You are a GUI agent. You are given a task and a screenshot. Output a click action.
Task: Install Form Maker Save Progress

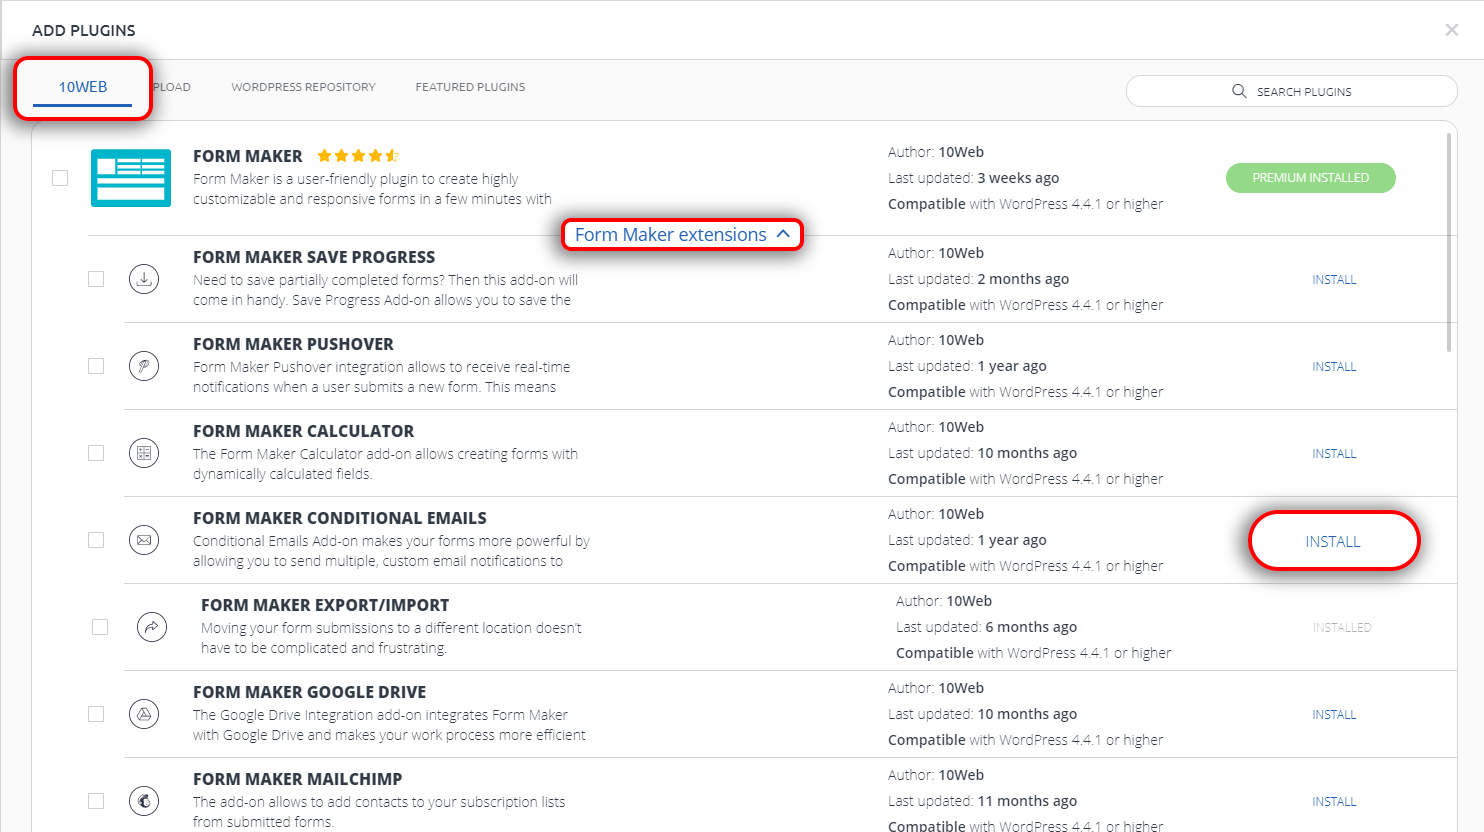point(1334,280)
